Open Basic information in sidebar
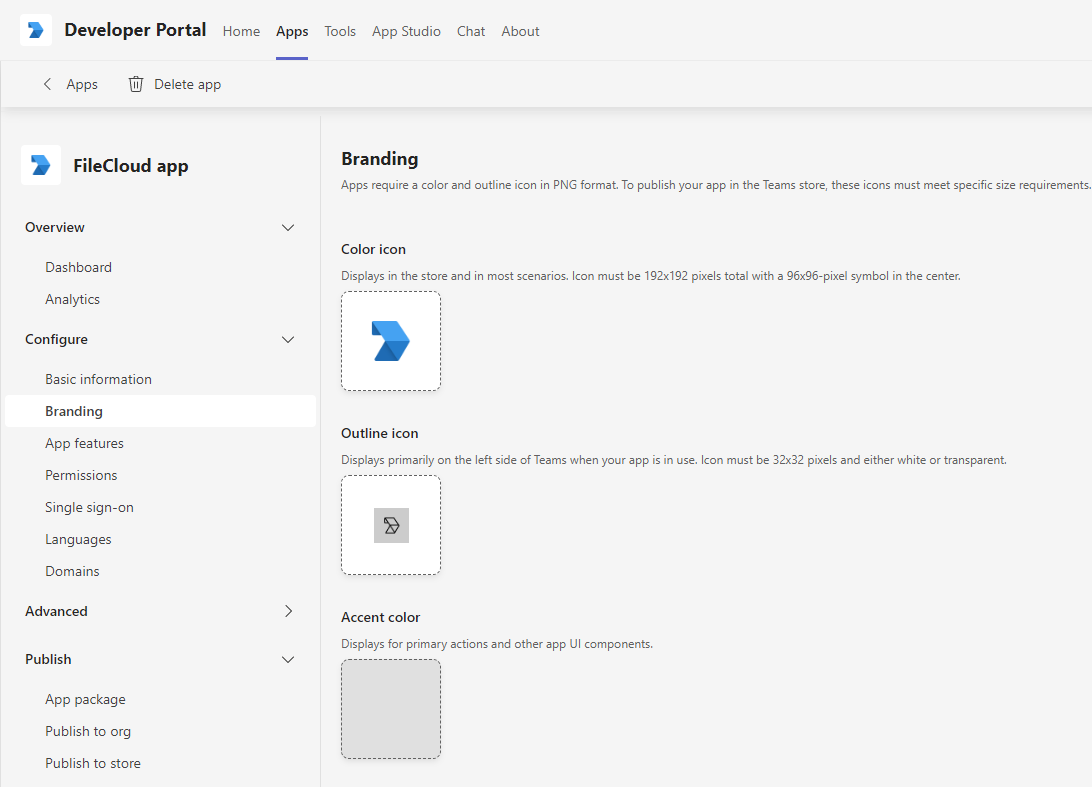The height and width of the screenshot is (787, 1092). [x=98, y=379]
